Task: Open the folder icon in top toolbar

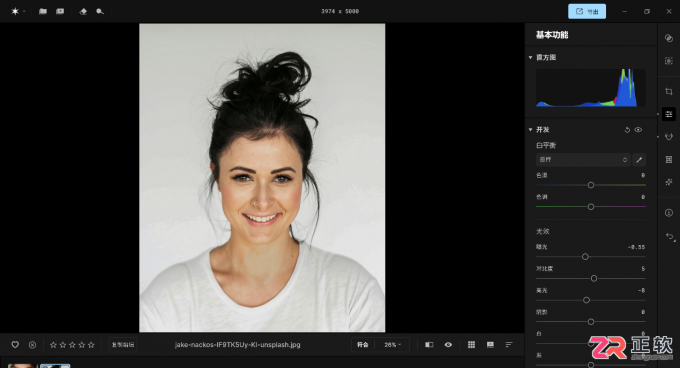Action: [43, 11]
